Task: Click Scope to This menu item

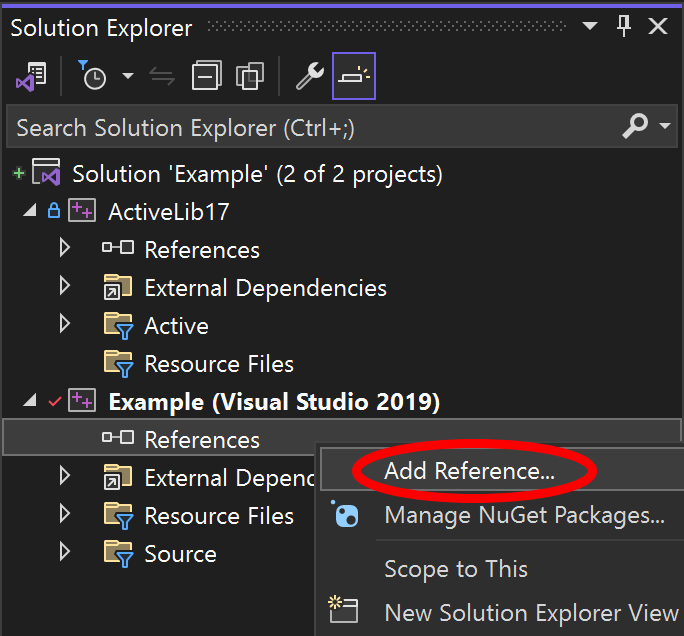Action: (456, 569)
